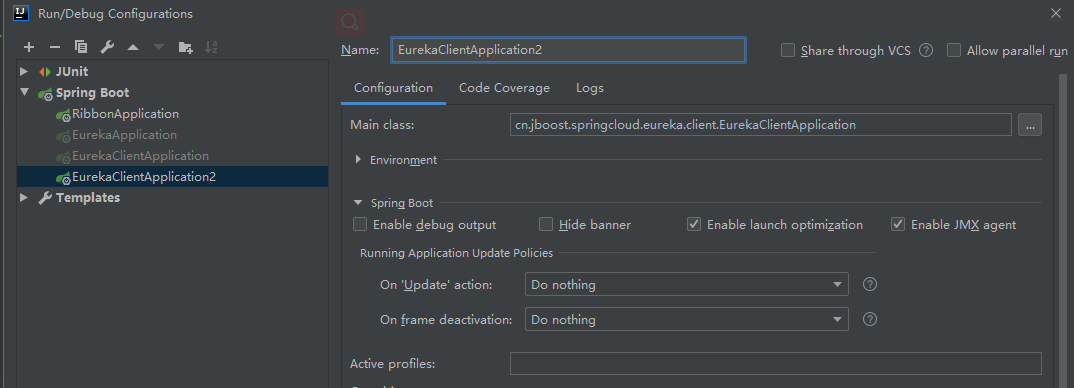Uncheck Enable launch optimization
The width and height of the screenshot is (1074, 388).
click(694, 224)
